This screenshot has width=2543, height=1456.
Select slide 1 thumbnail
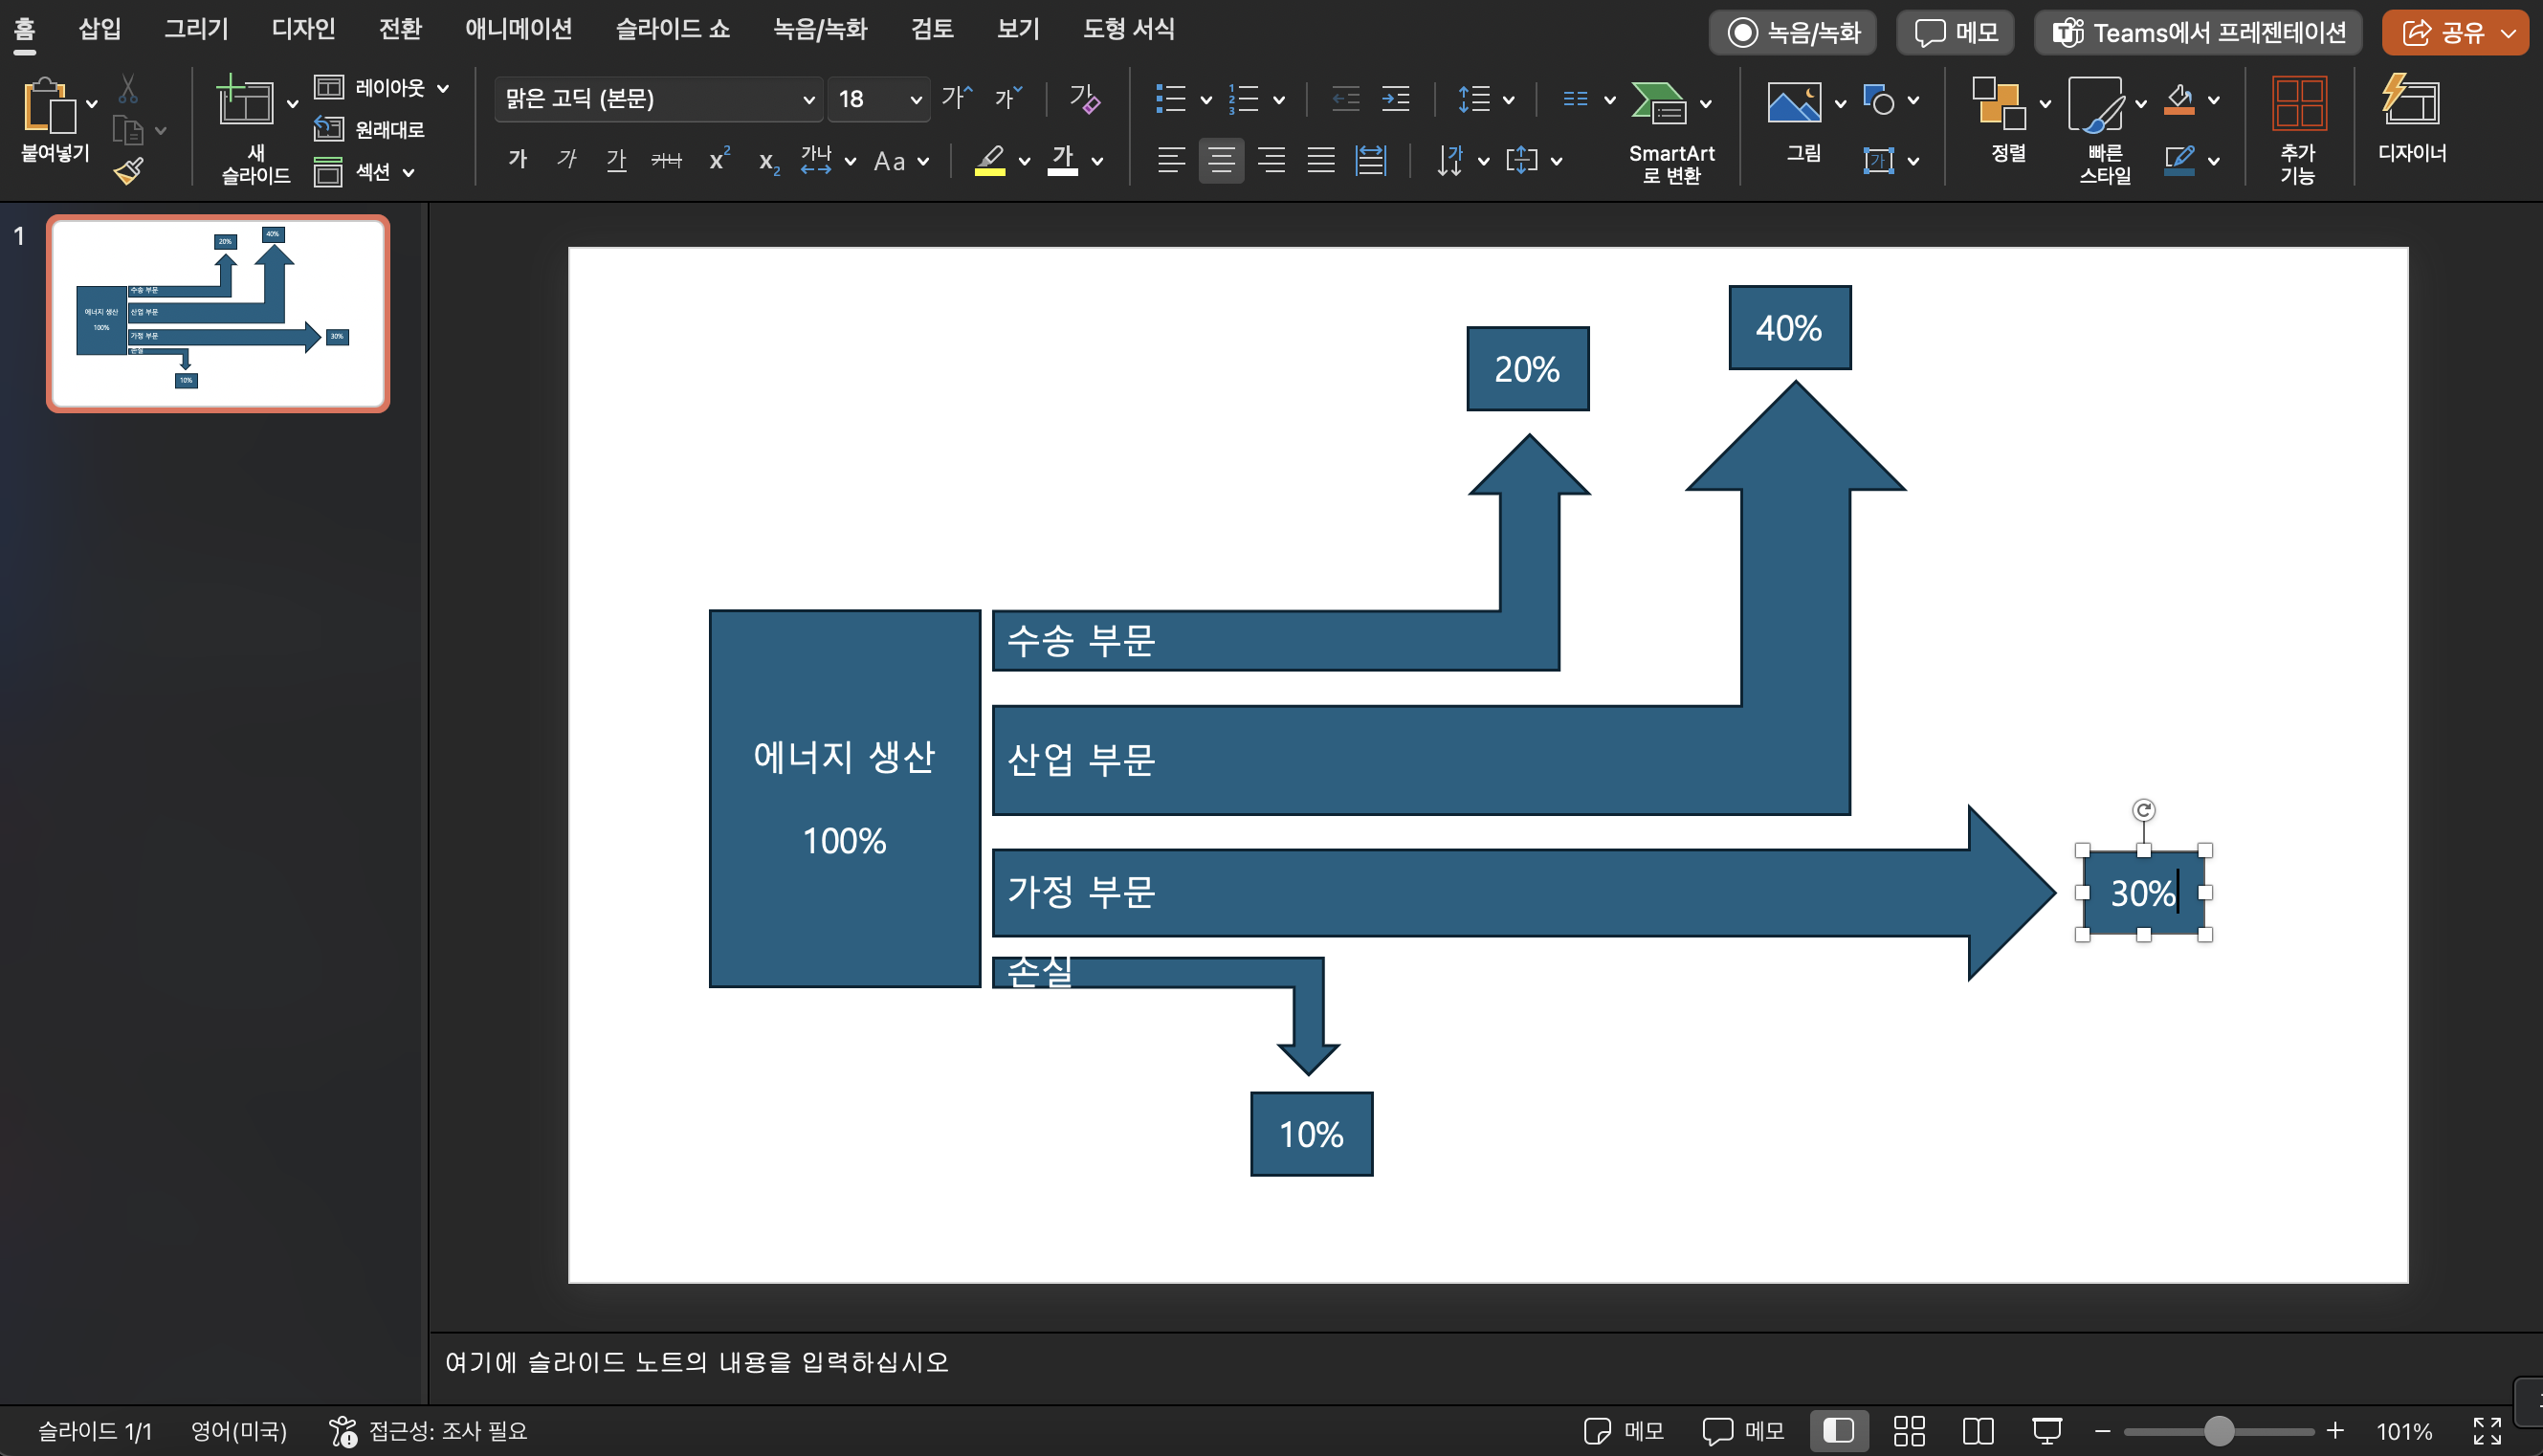[x=218, y=313]
